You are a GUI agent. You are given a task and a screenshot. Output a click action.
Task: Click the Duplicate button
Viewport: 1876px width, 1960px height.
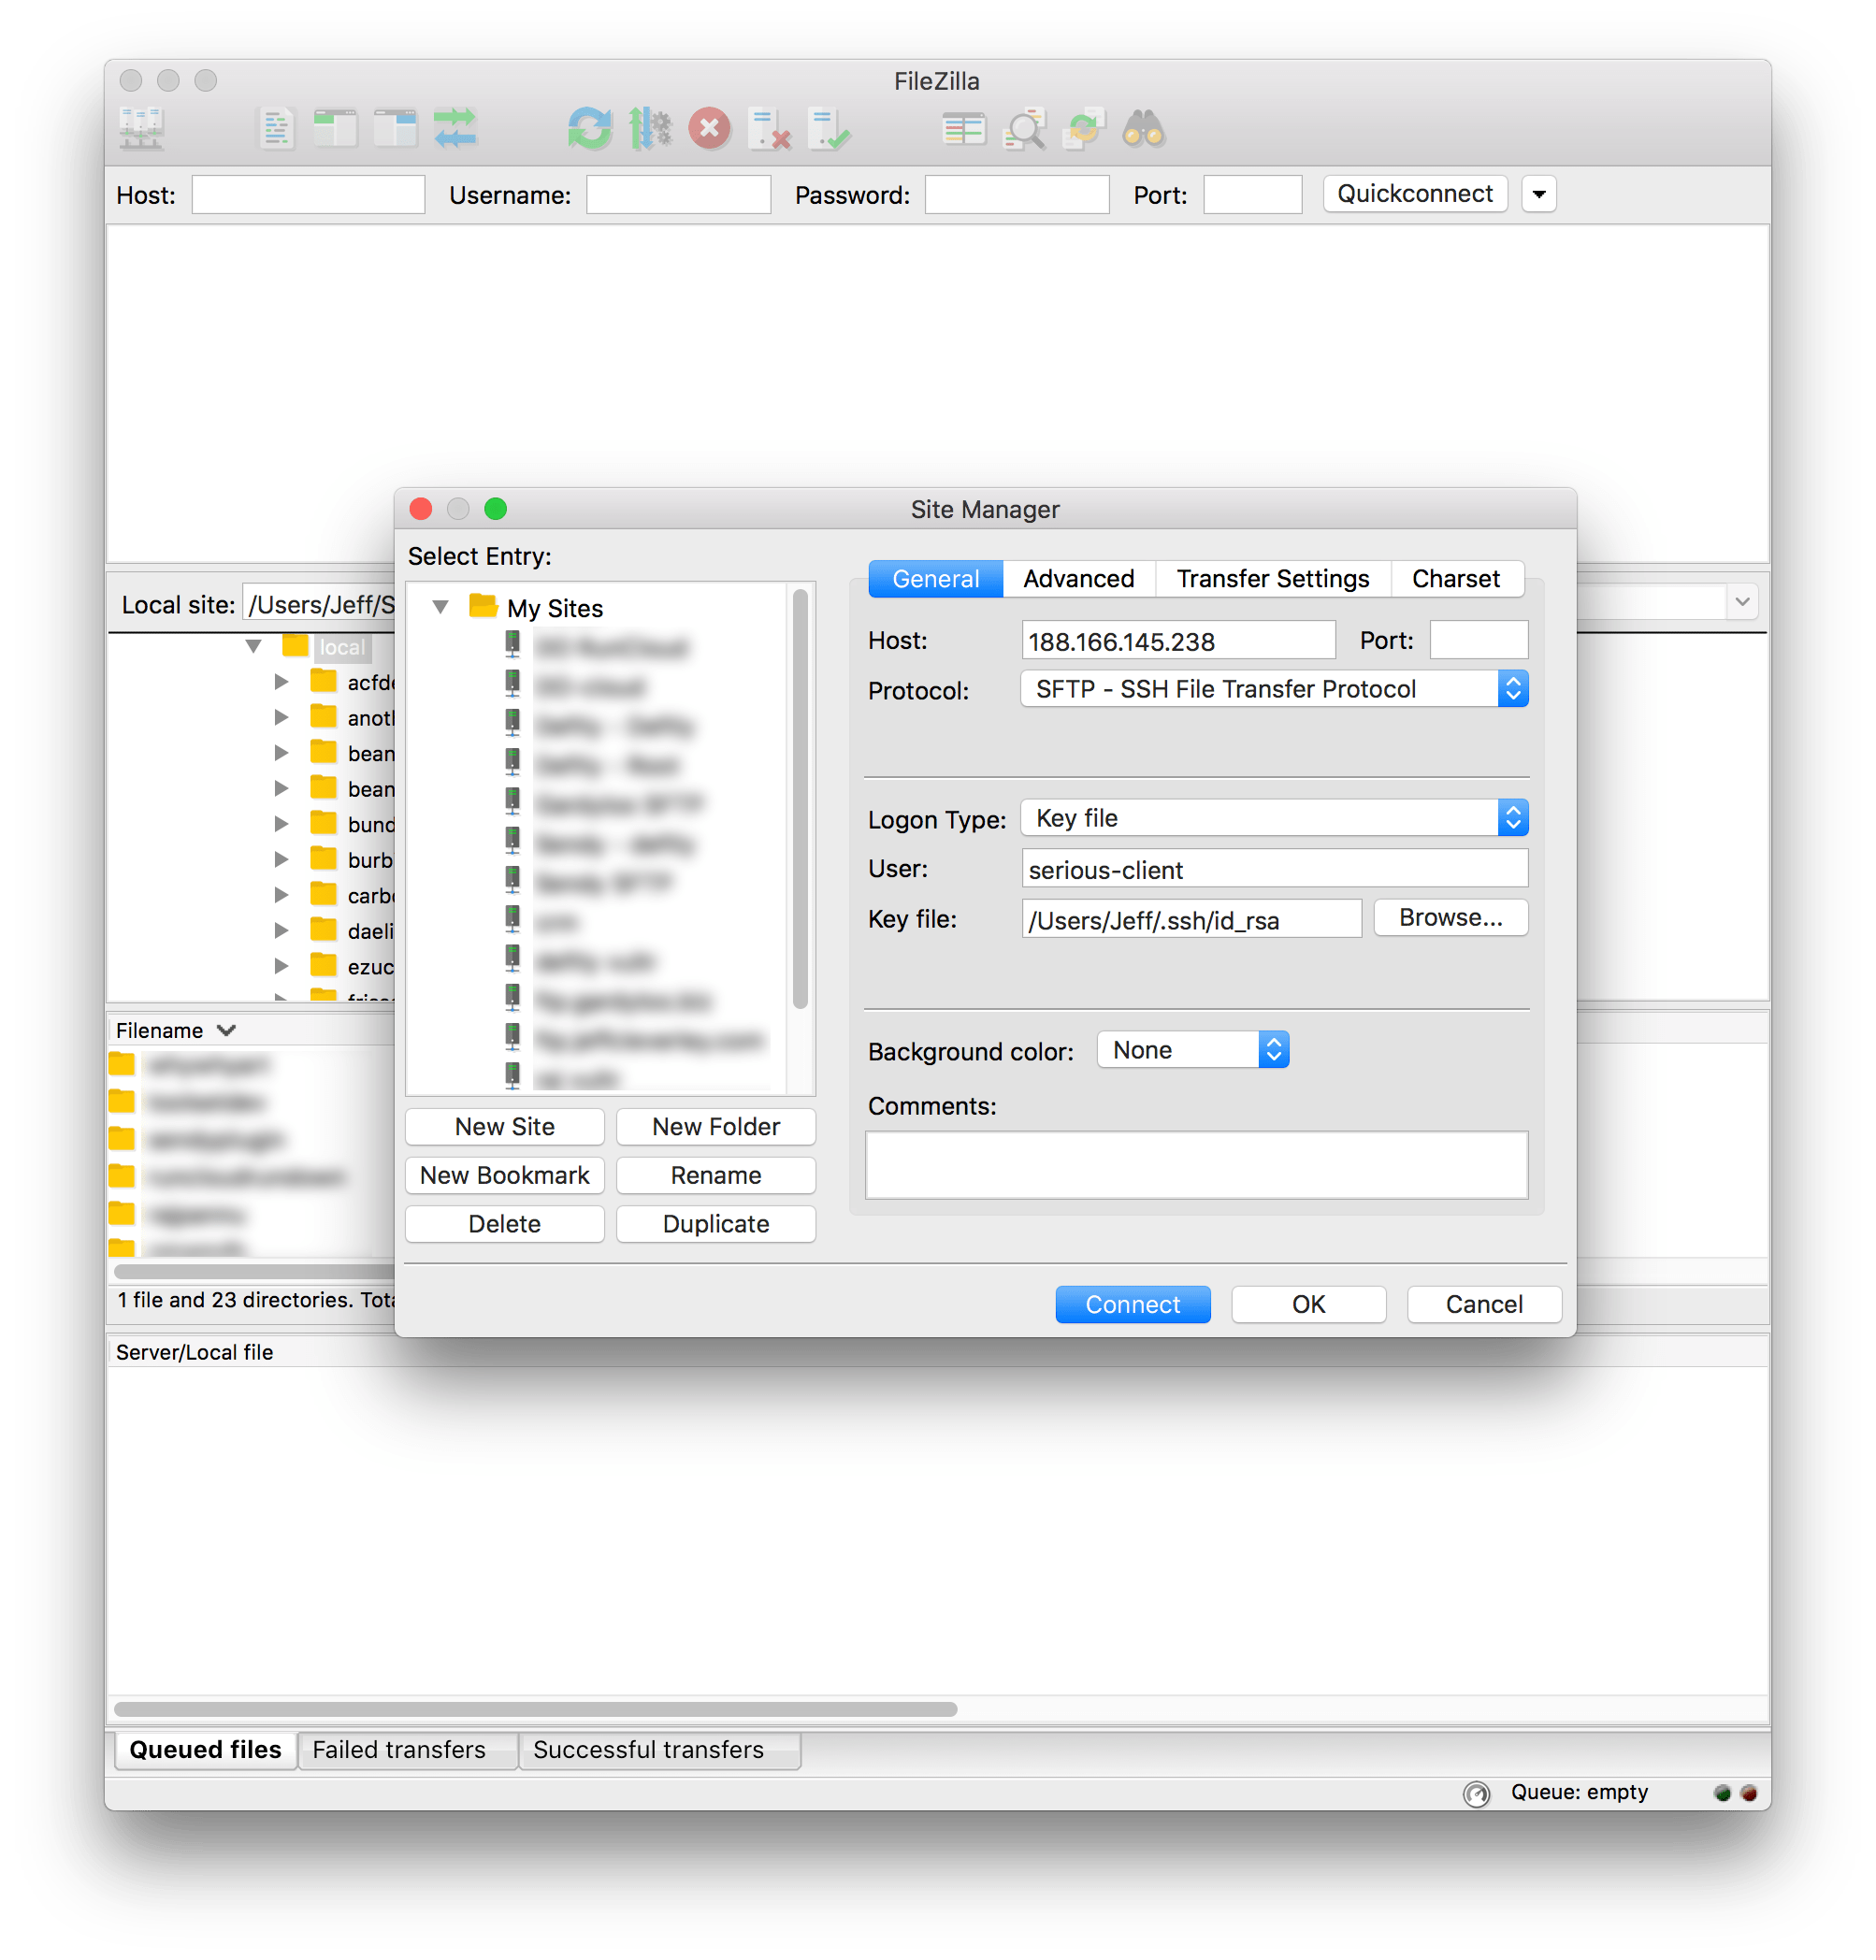(x=716, y=1224)
